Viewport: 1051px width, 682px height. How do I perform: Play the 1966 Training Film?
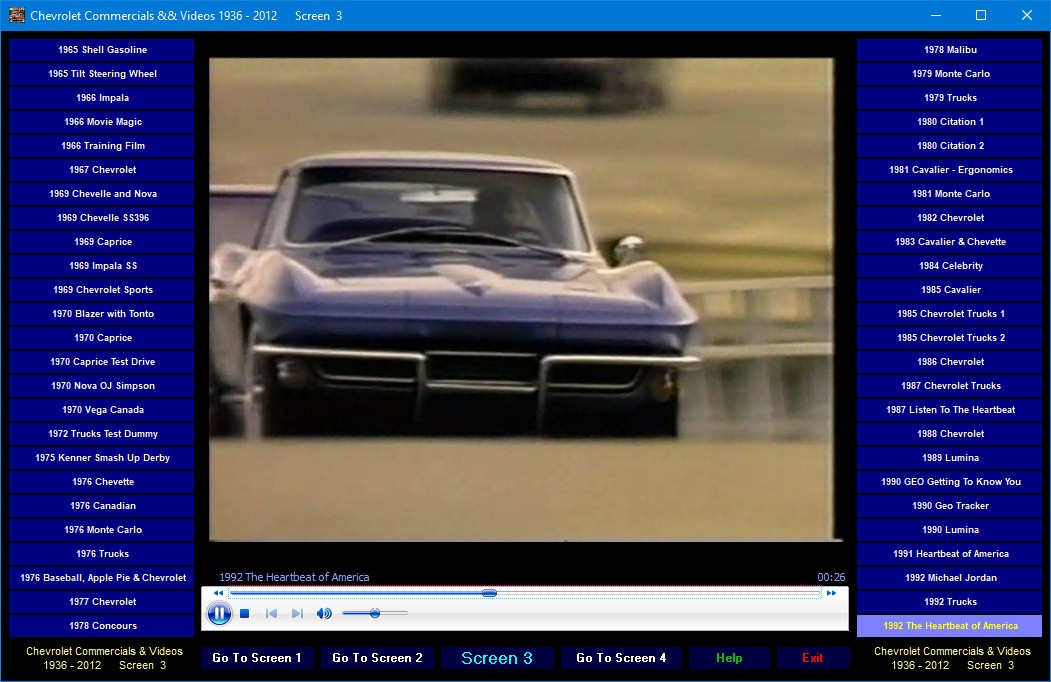point(103,146)
